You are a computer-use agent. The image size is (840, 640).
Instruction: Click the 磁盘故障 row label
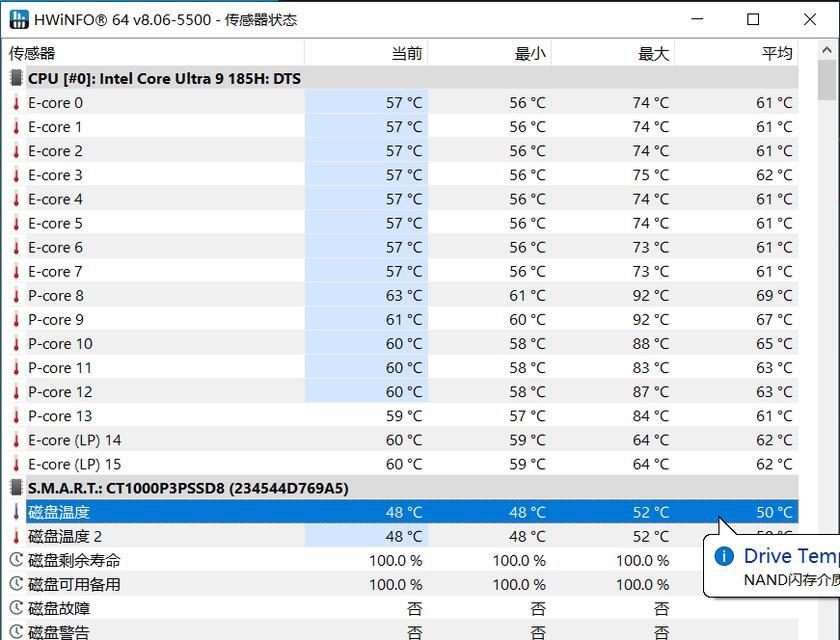[x=59, y=609]
